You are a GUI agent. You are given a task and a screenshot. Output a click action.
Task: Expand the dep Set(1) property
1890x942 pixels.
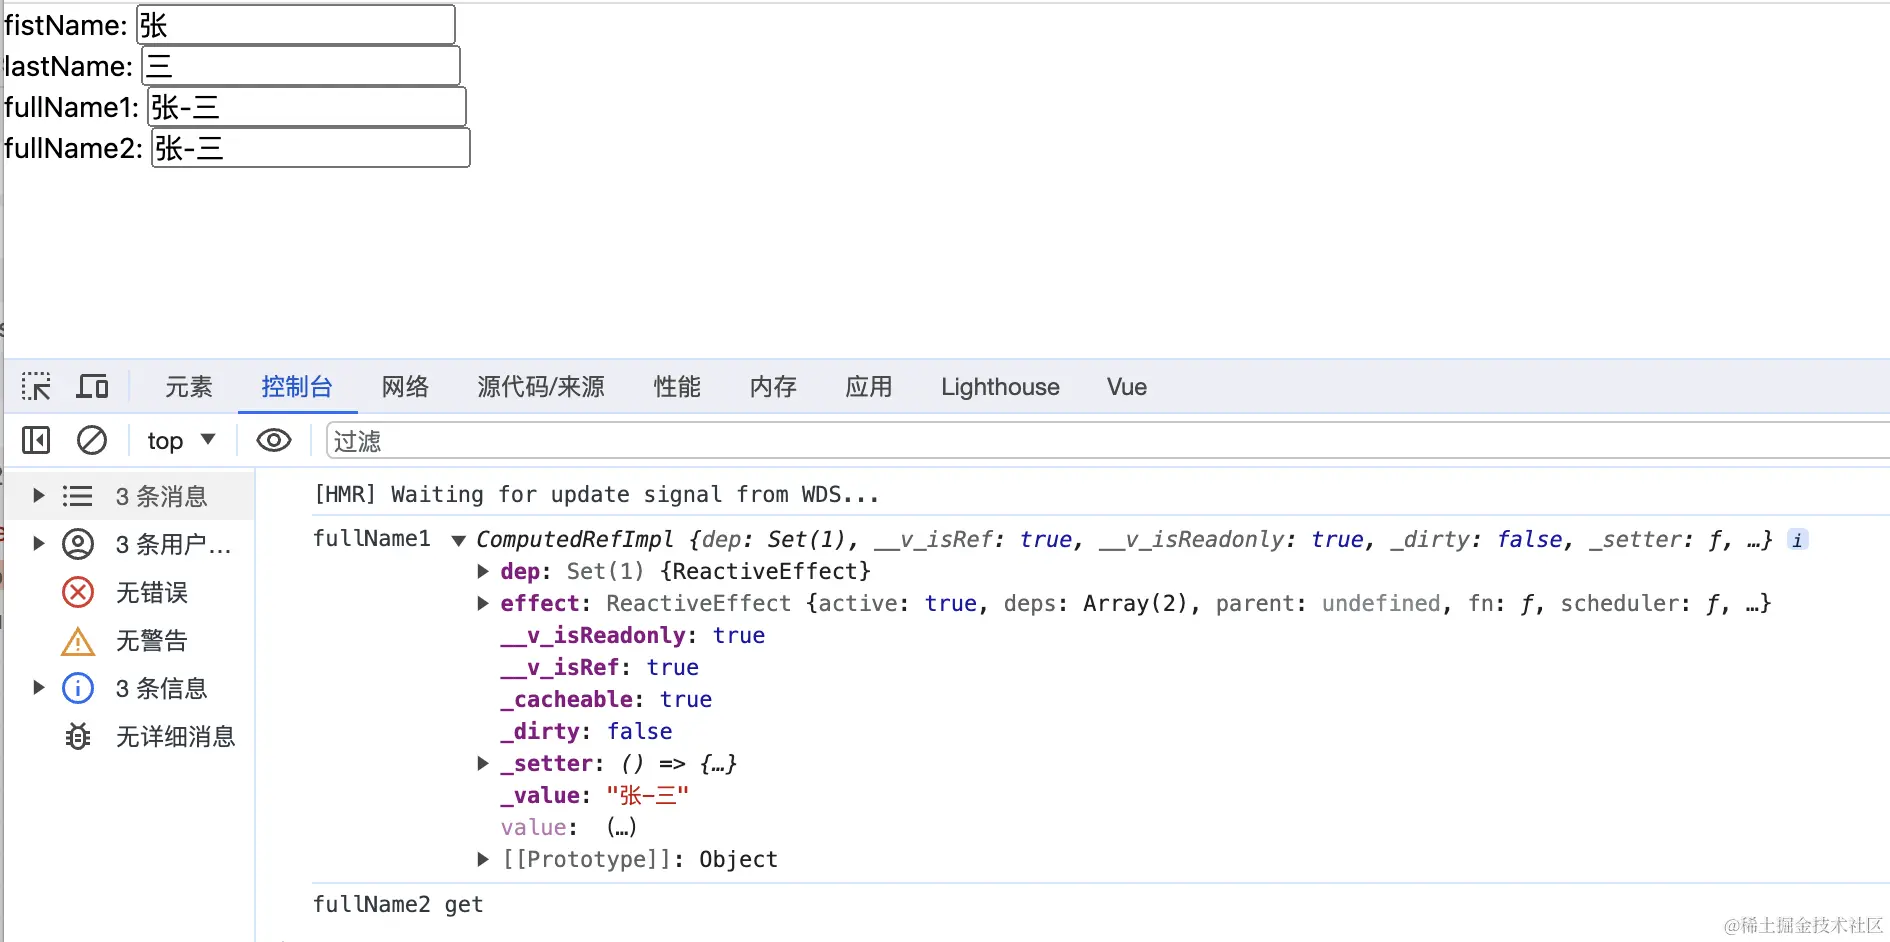483,571
